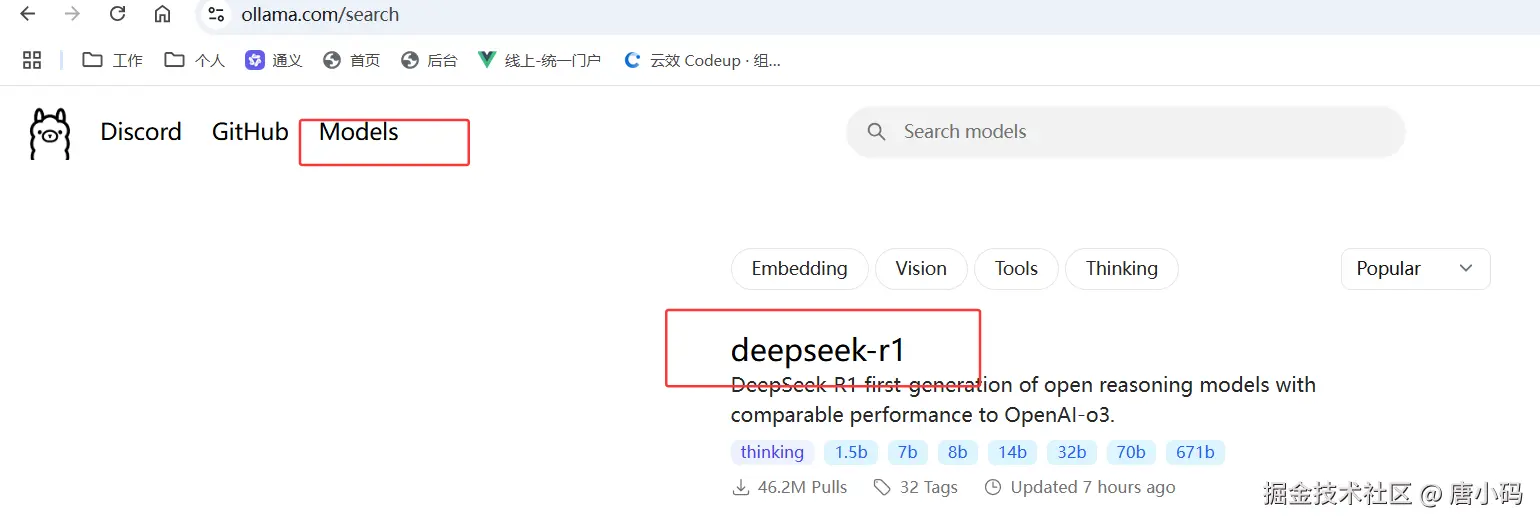The height and width of the screenshot is (524, 1540).
Task: Select the 1.5b size tag
Action: (x=851, y=452)
